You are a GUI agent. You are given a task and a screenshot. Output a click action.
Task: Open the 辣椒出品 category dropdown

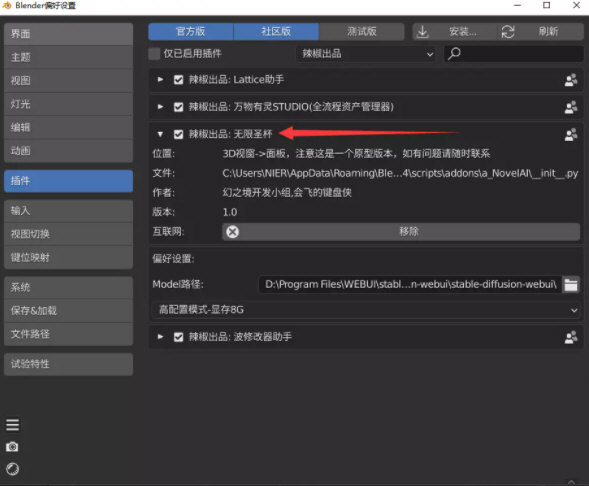pos(367,54)
